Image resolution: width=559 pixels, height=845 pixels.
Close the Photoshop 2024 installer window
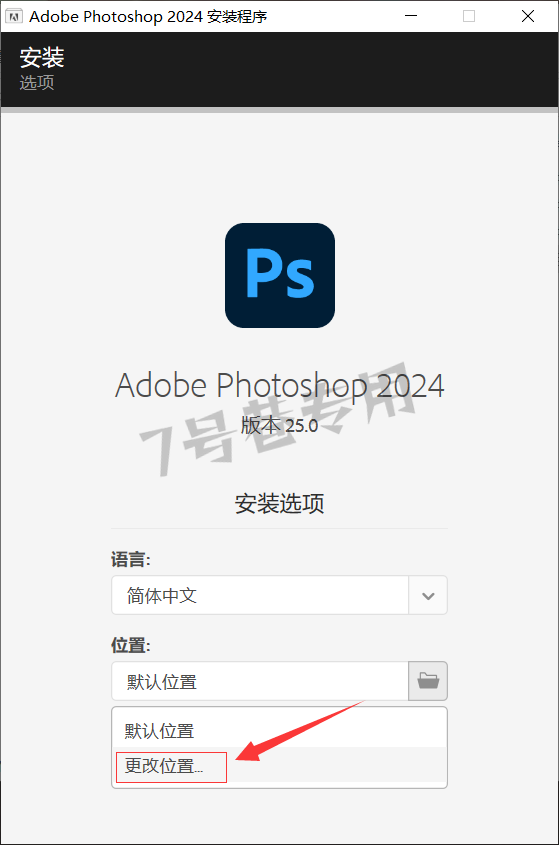pyautogui.click(x=528, y=16)
